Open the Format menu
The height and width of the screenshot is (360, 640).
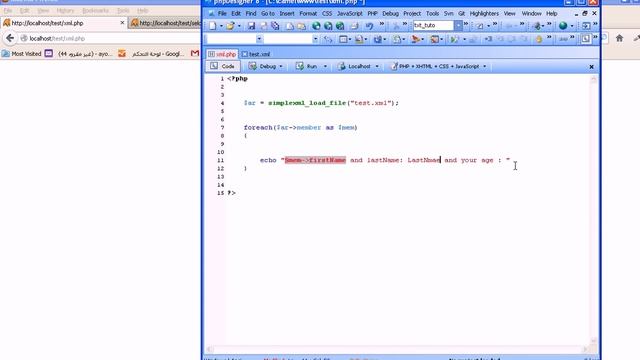308,13
